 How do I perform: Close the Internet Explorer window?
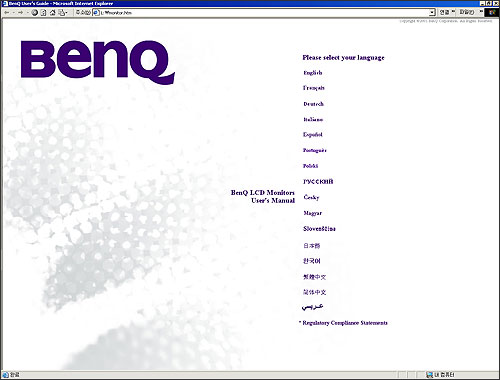pyautogui.click(x=496, y=3)
